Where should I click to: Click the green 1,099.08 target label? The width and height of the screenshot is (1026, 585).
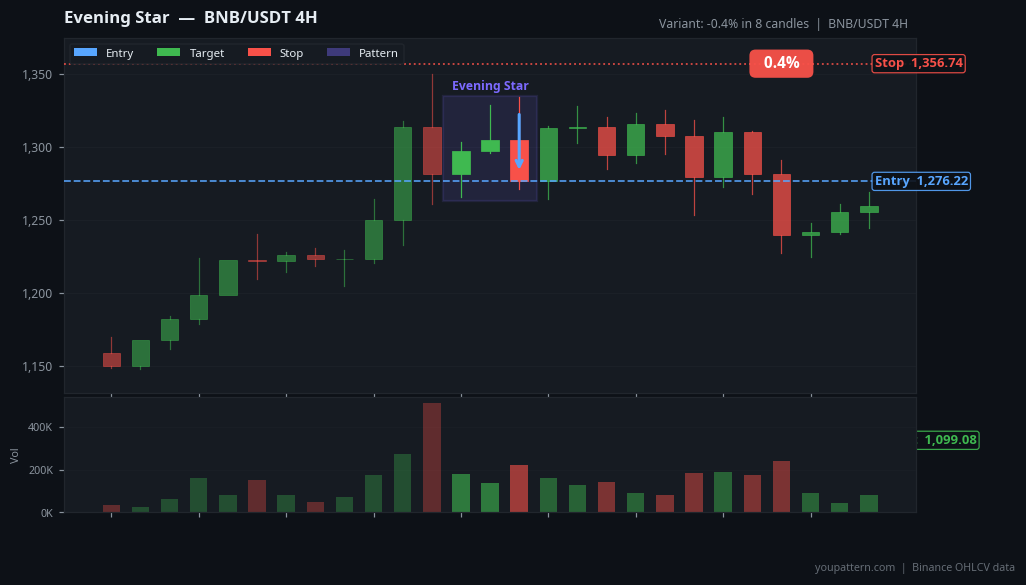[949, 440]
